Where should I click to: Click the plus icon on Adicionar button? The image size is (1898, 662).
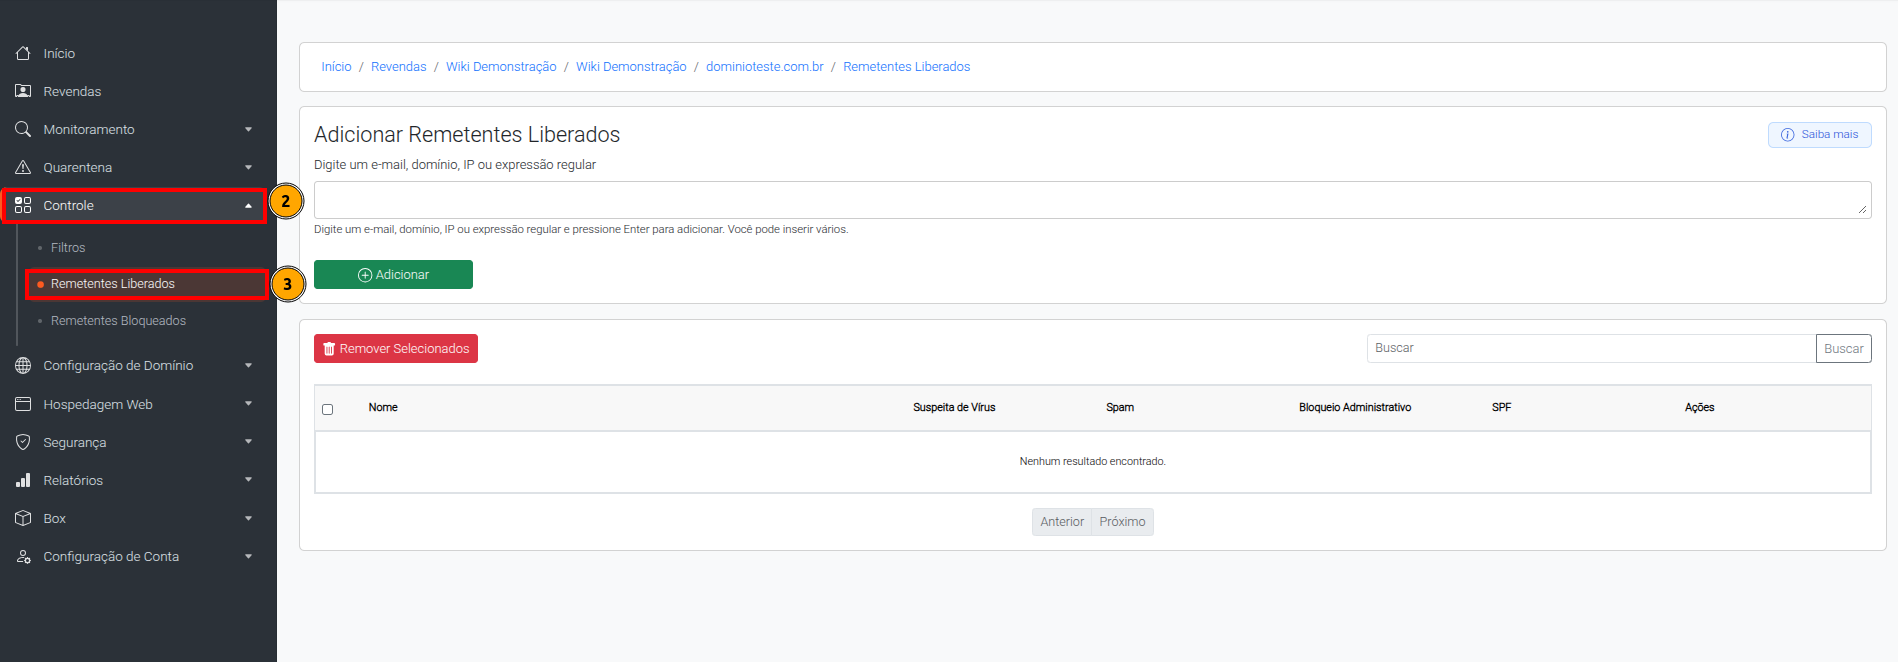(365, 275)
